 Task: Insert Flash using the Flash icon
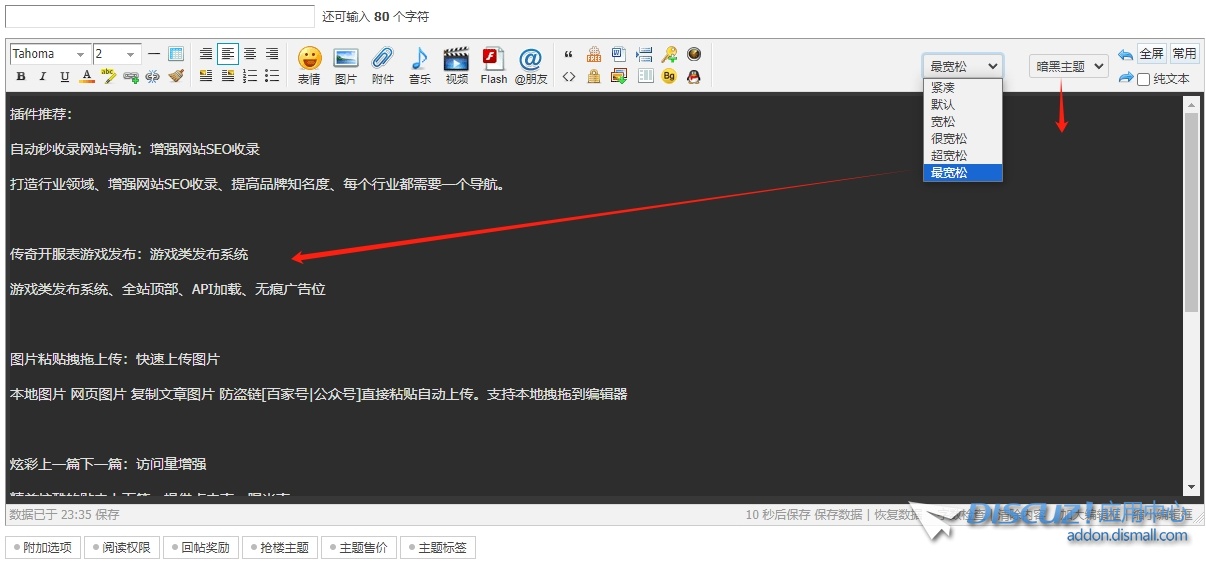[x=493, y=59]
